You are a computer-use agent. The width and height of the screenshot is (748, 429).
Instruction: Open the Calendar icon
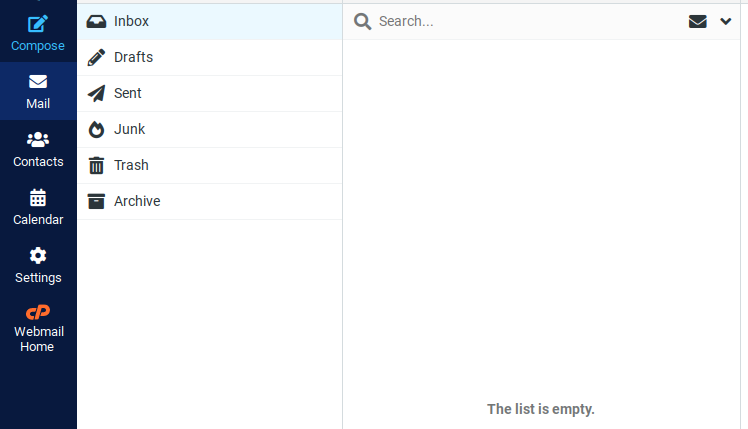click(38, 198)
